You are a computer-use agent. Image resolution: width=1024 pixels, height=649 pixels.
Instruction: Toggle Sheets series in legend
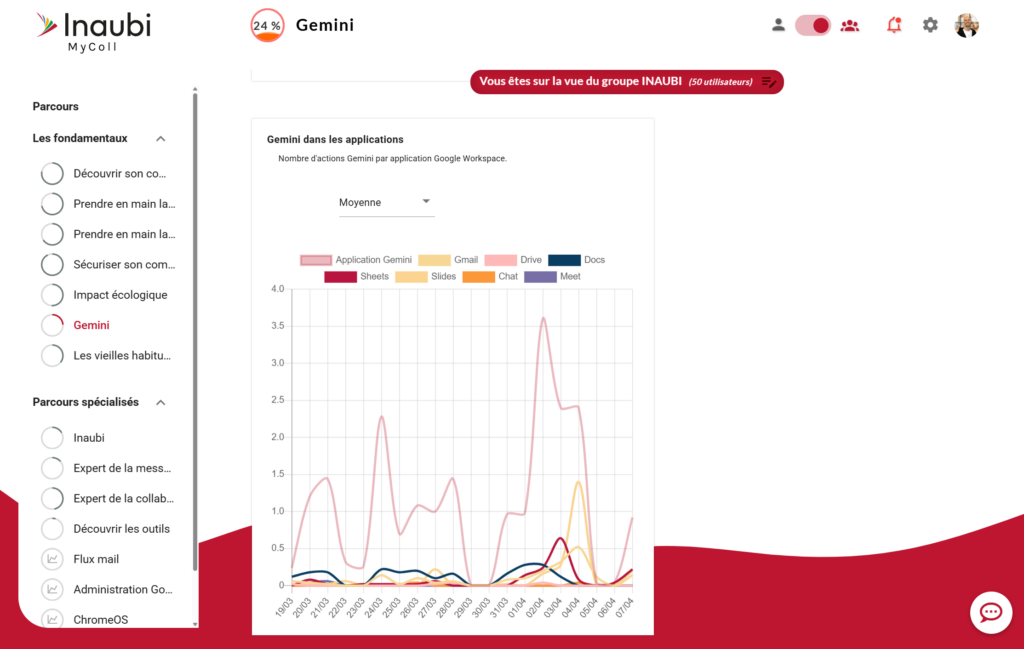coord(357,277)
